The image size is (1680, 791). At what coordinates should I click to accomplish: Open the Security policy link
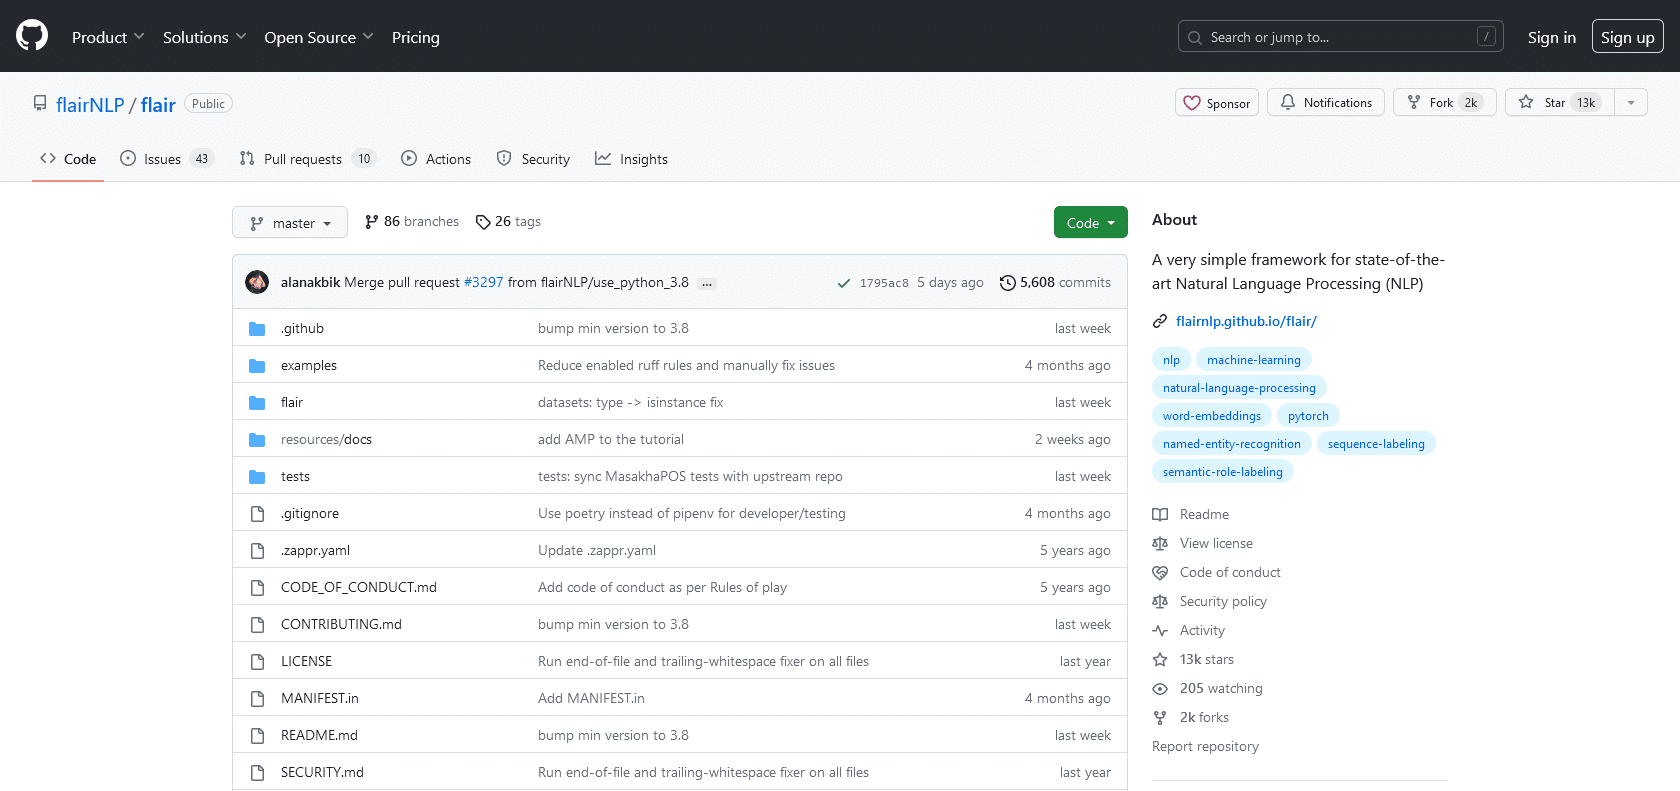point(1223,601)
